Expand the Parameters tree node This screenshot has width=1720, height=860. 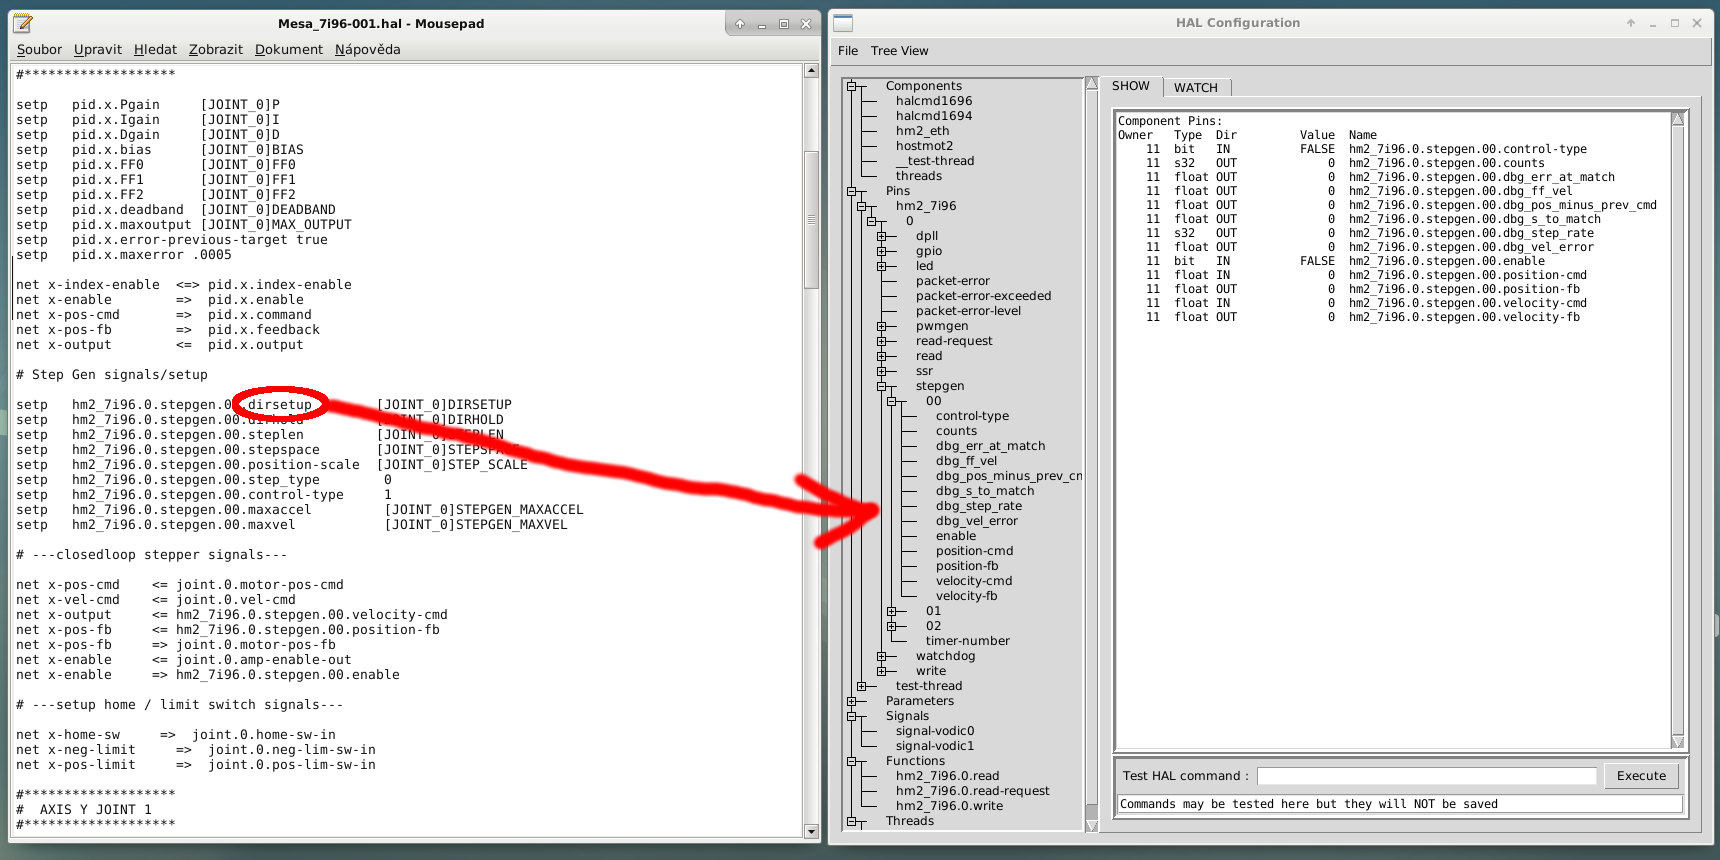(x=852, y=701)
